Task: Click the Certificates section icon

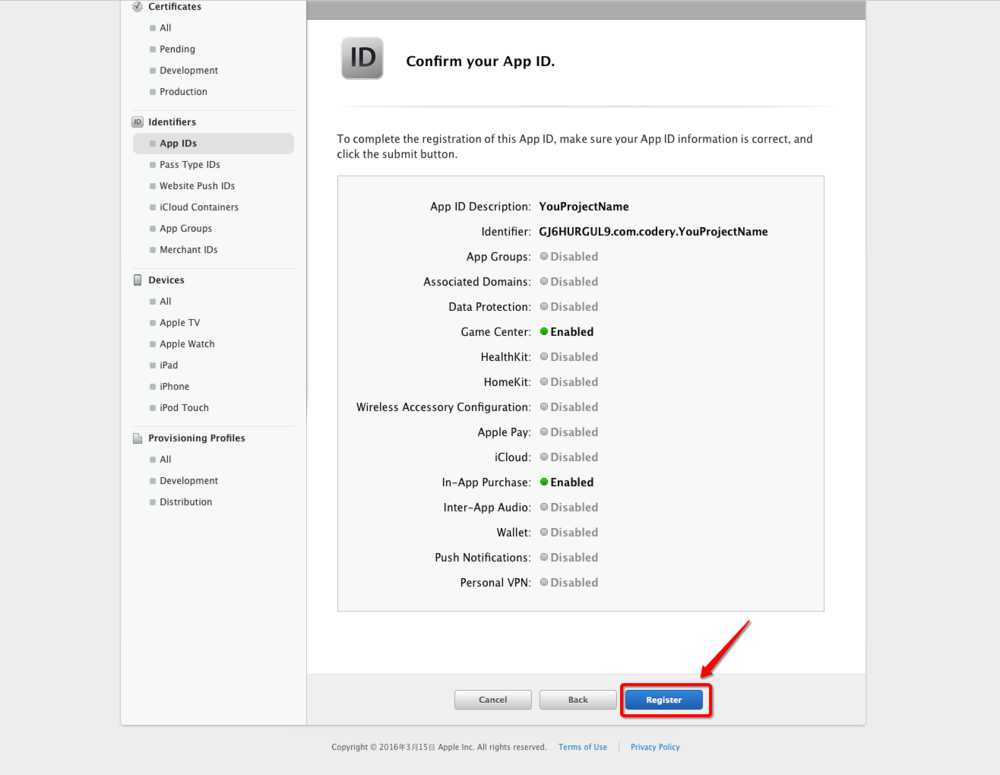Action: [137, 6]
